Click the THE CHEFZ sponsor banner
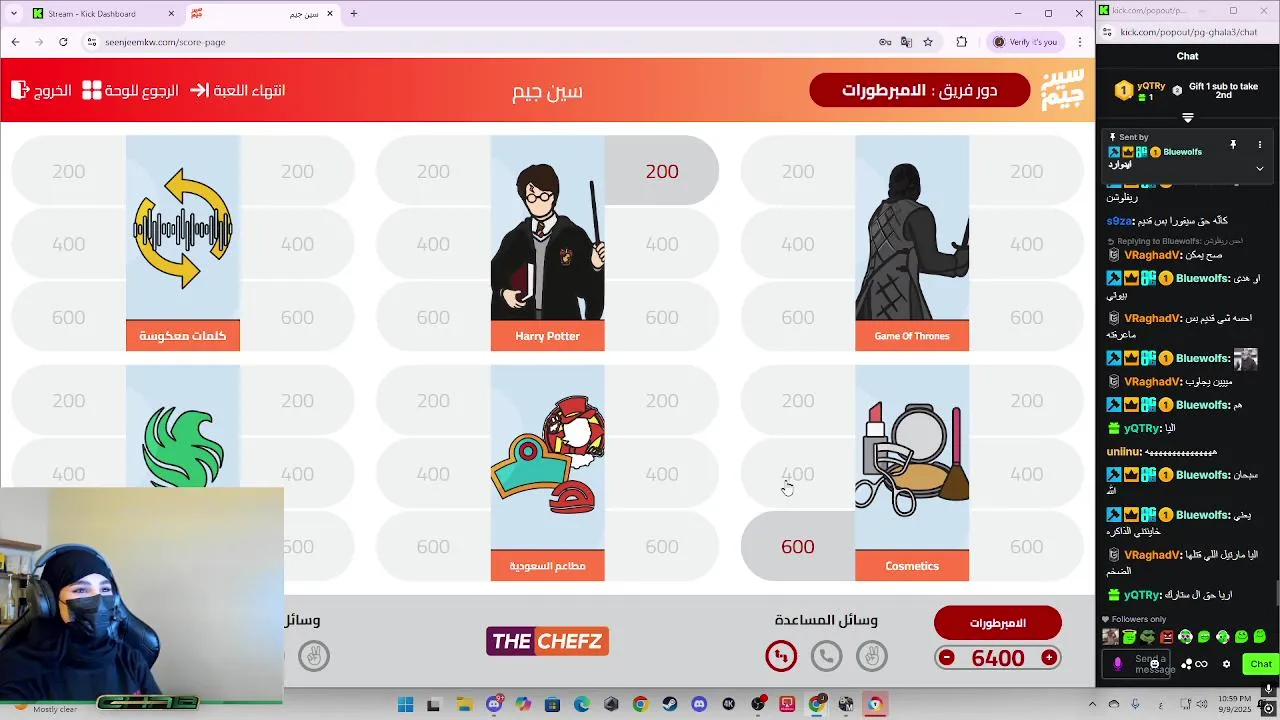The width and height of the screenshot is (1280, 720). click(x=547, y=641)
